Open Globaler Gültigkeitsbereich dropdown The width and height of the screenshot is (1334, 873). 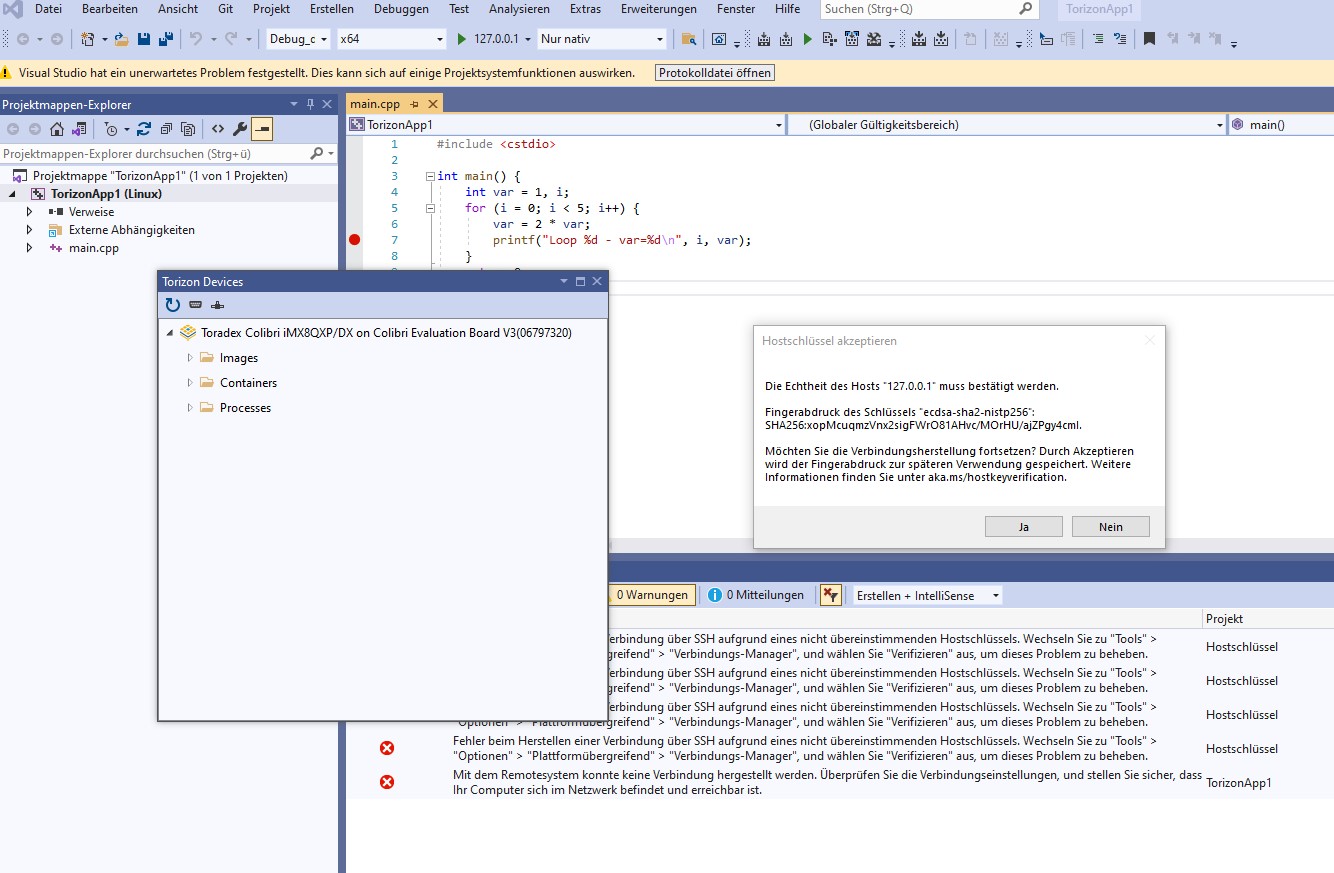[1005, 125]
